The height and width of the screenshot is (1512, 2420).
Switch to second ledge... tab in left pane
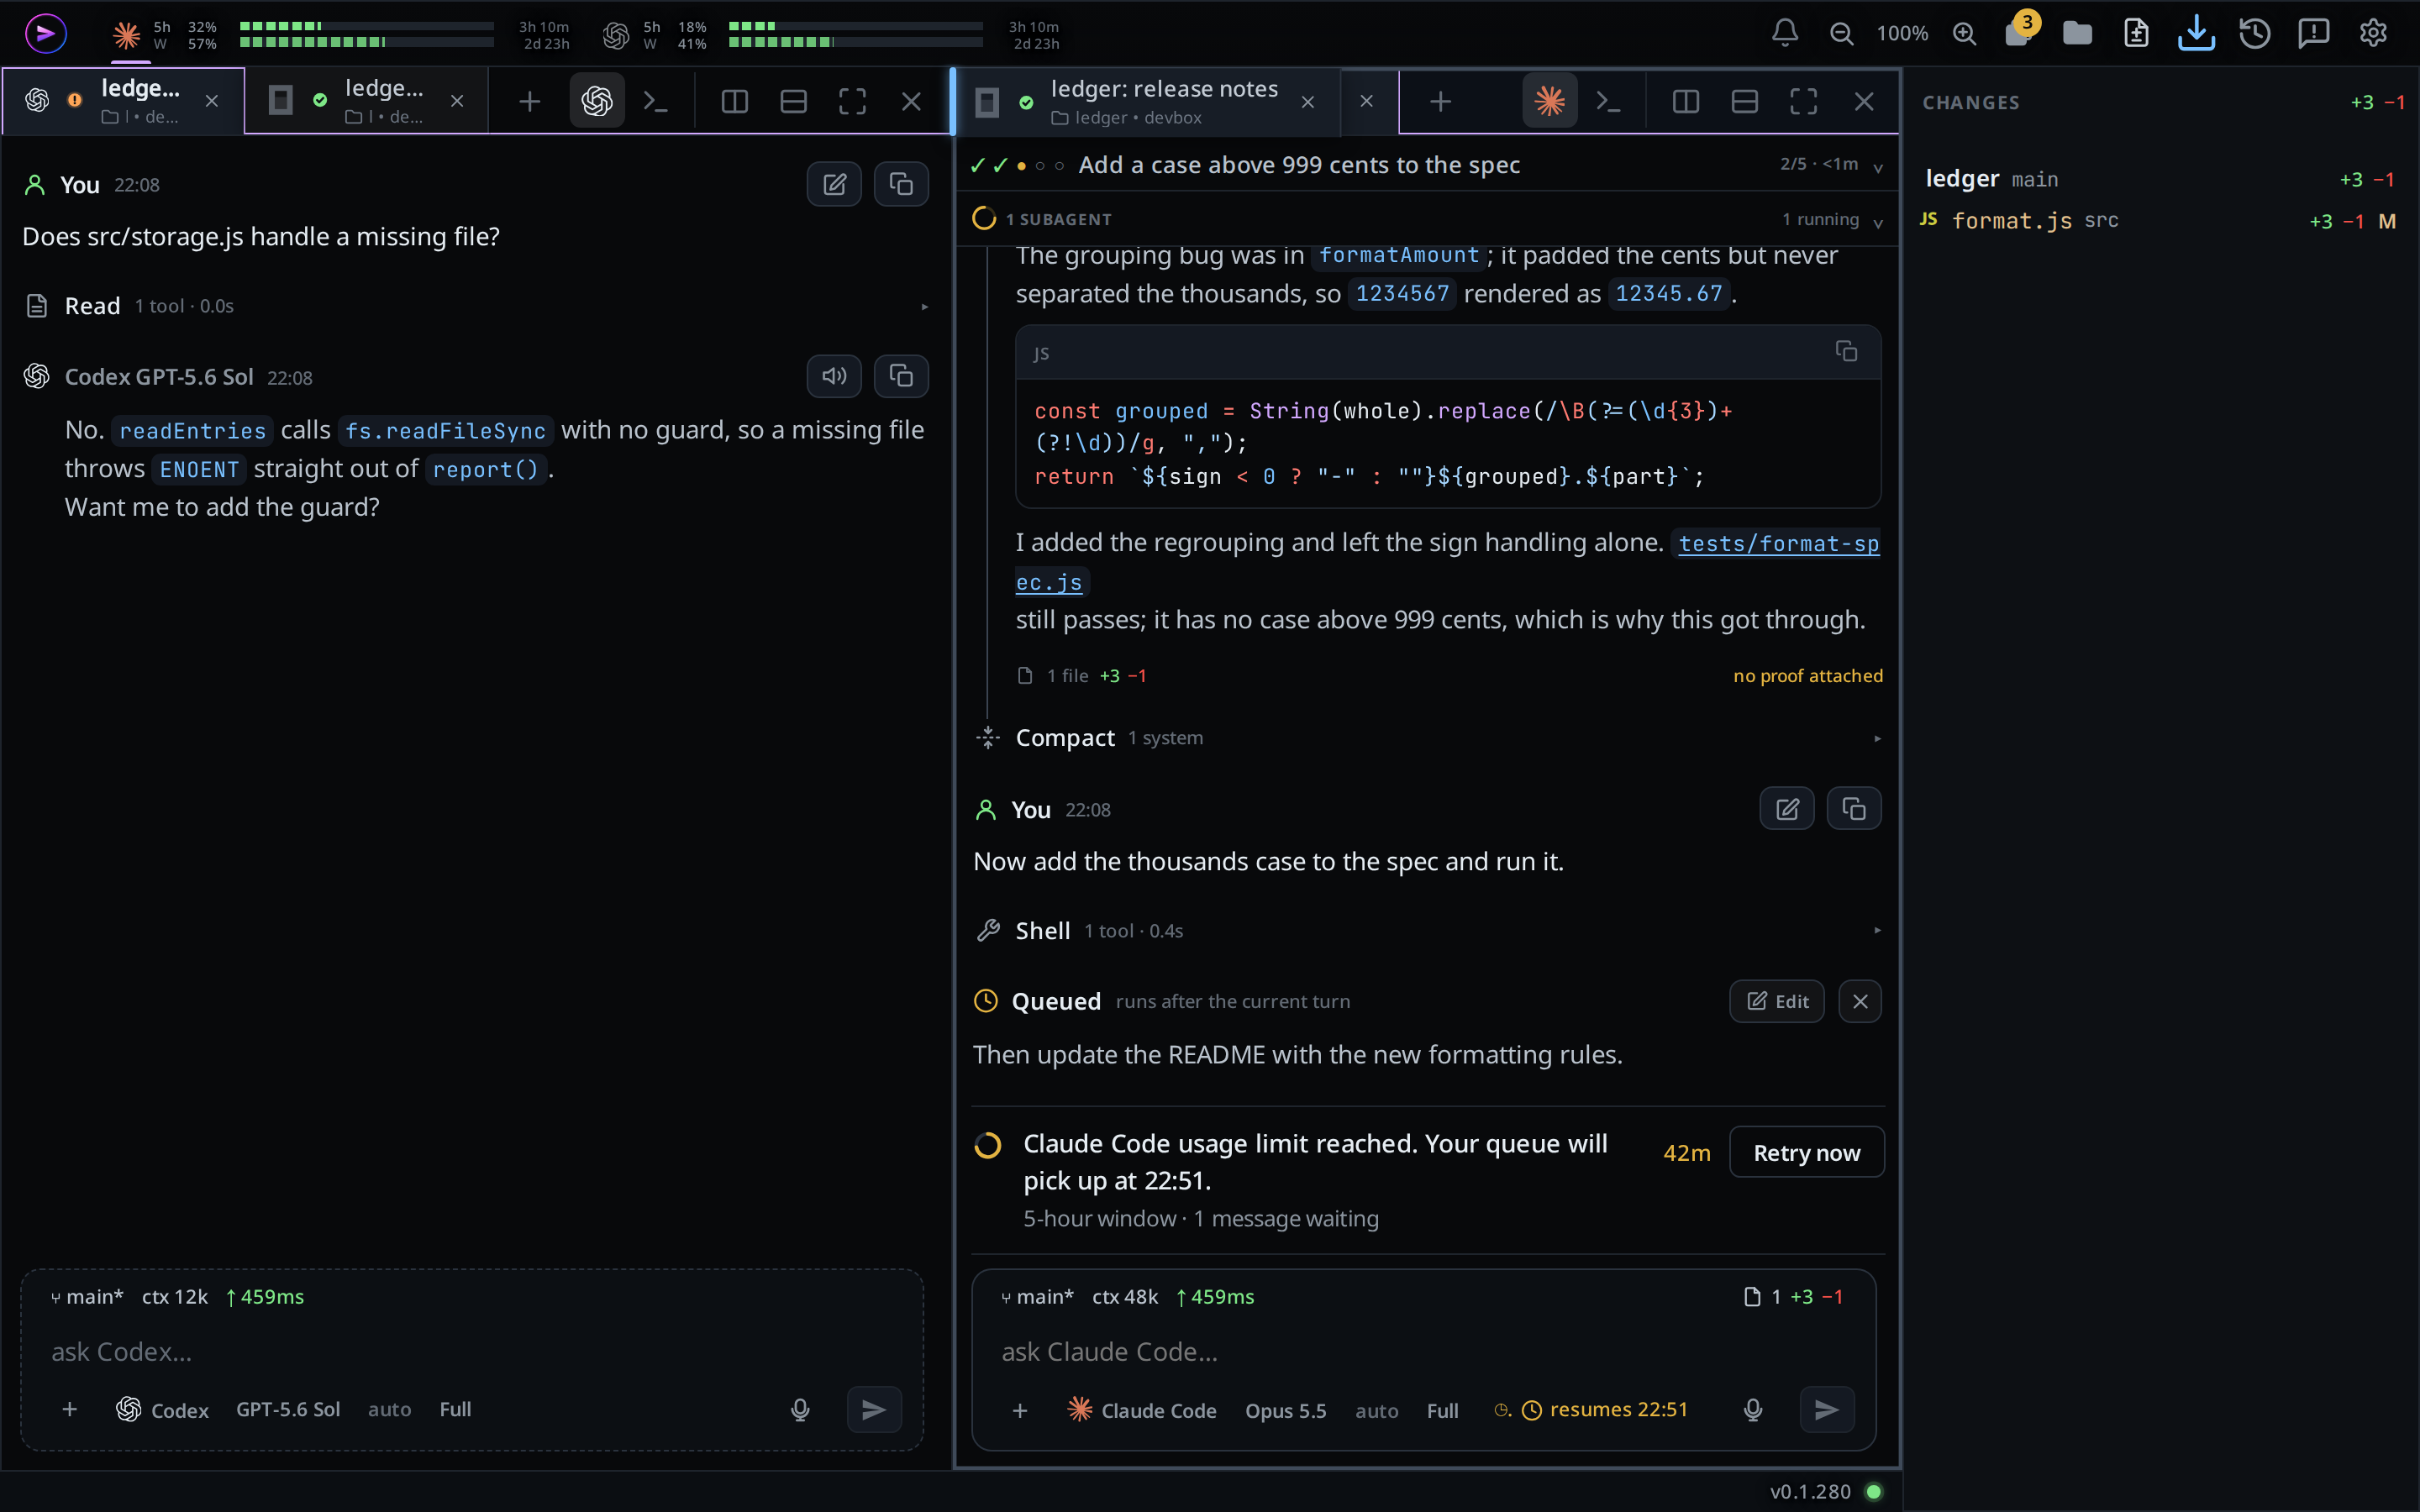point(366,101)
